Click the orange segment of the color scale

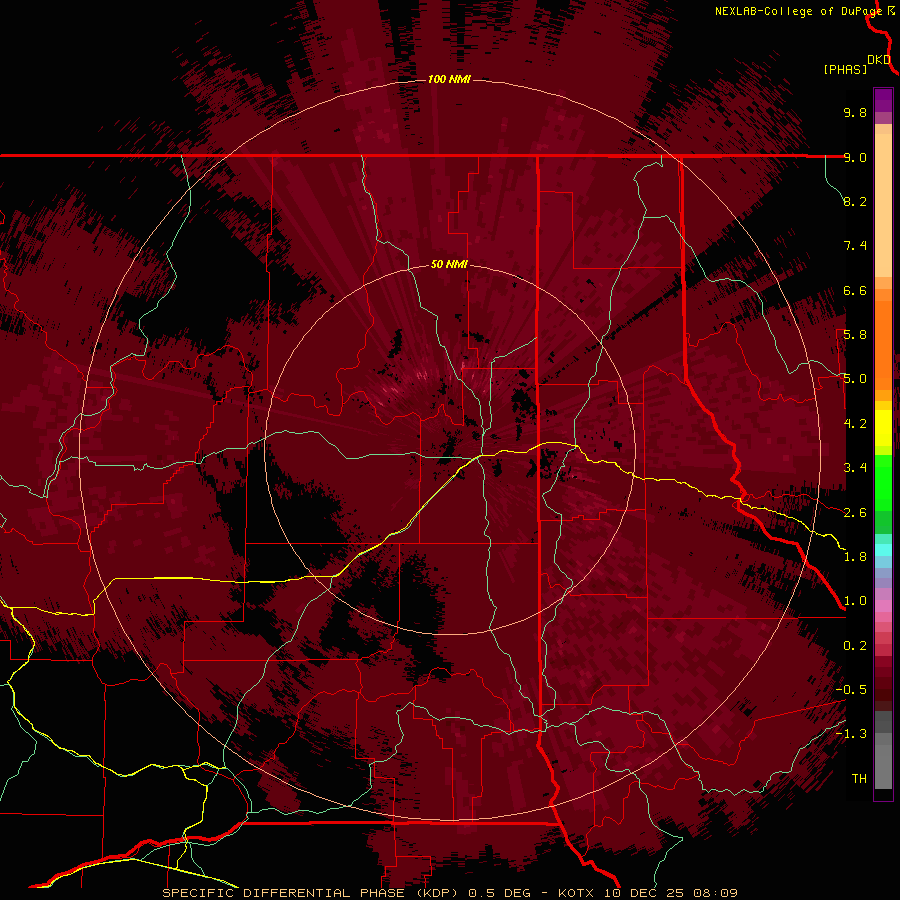883,344
